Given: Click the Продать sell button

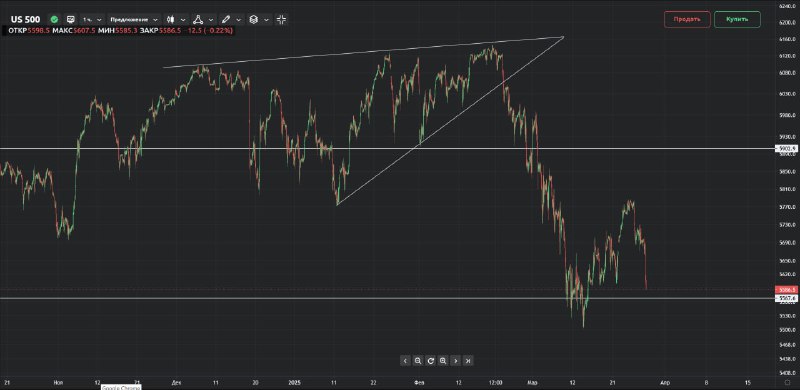Looking at the screenshot, I should (x=687, y=19).
